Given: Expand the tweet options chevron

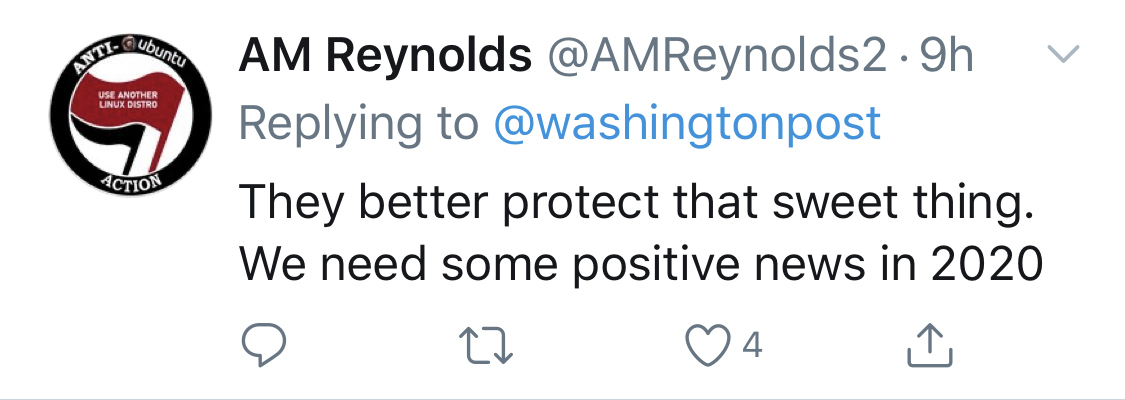Looking at the screenshot, I should pyautogui.click(x=1064, y=57).
